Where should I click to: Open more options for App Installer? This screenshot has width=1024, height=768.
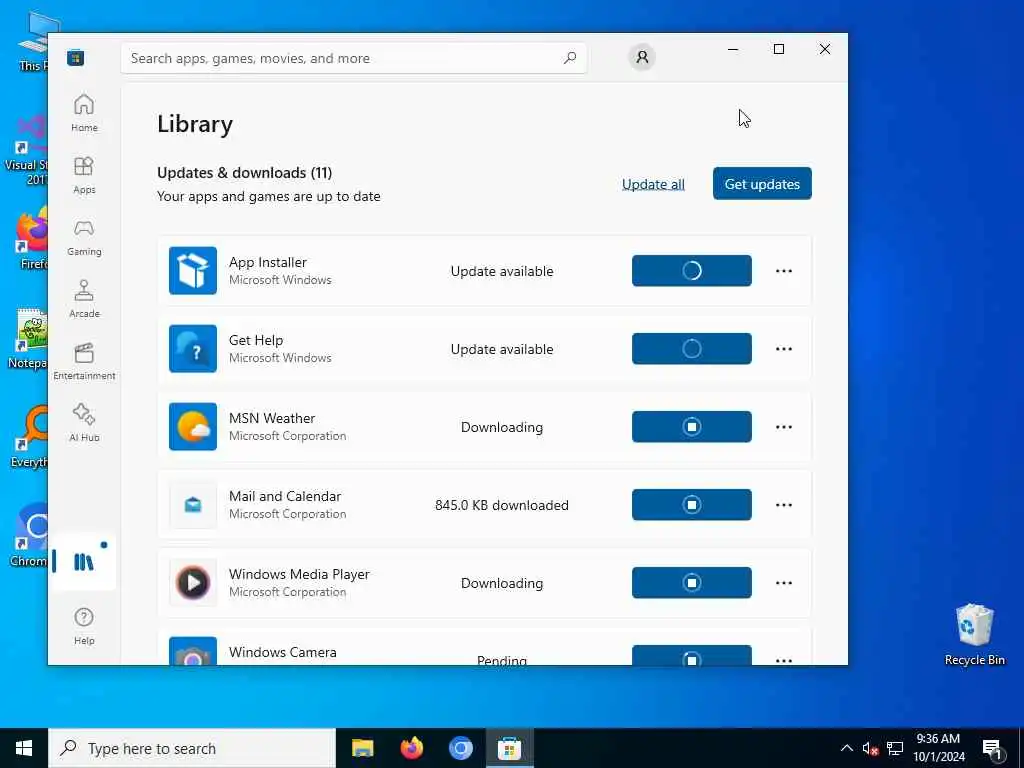coord(784,270)
